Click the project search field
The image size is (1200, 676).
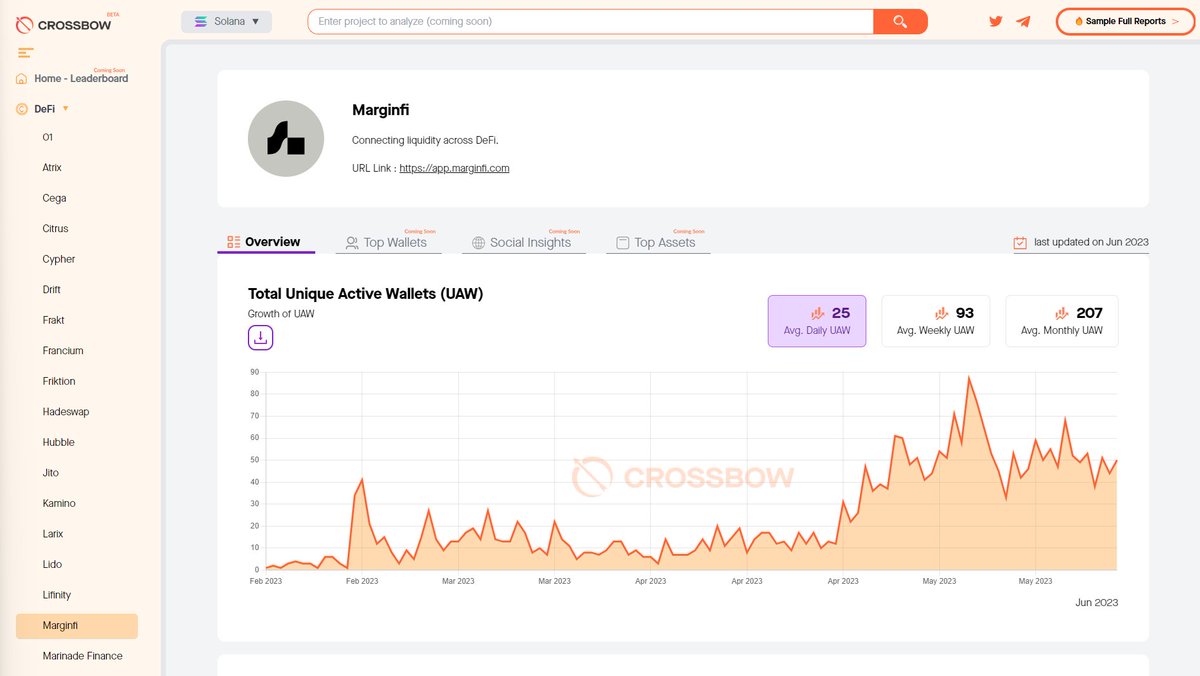tap(590, 21)
